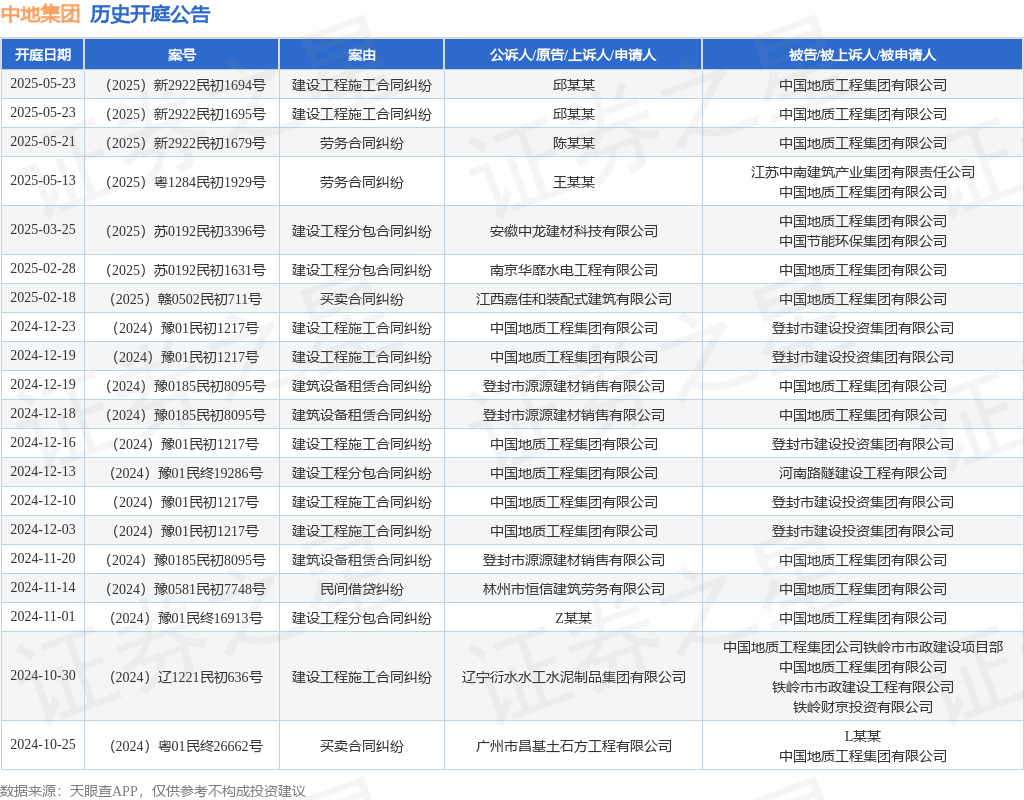Click 买卖合同纠纷 in the 2024-10-25 row

coord(362,746)
